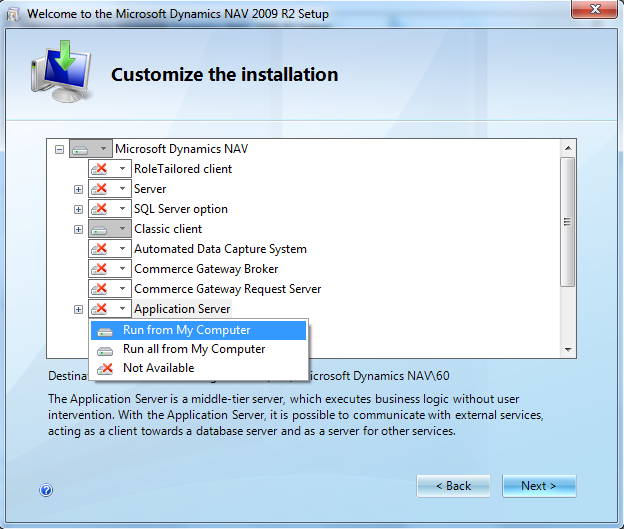The height and width of the screenshot is (529, 624).
Task: Select the Commerce Gateway Request Server label
Action: pos(227,289)
